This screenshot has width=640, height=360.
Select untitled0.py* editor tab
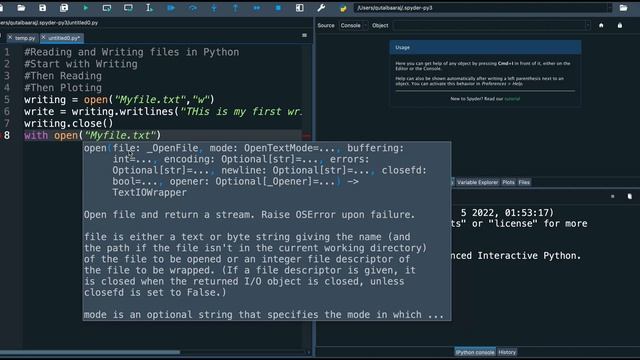click(x=64, y=38)
